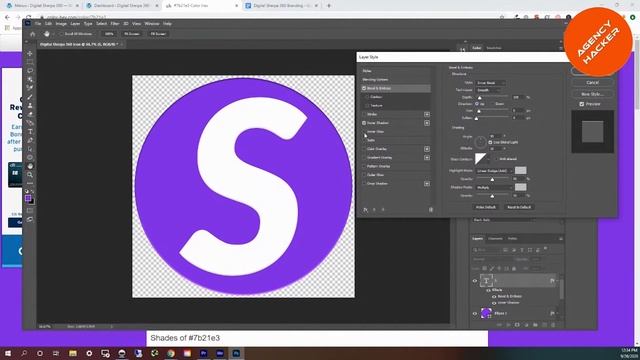
Task: Click the new group folder icon in Layers panel
Action: 535,325
